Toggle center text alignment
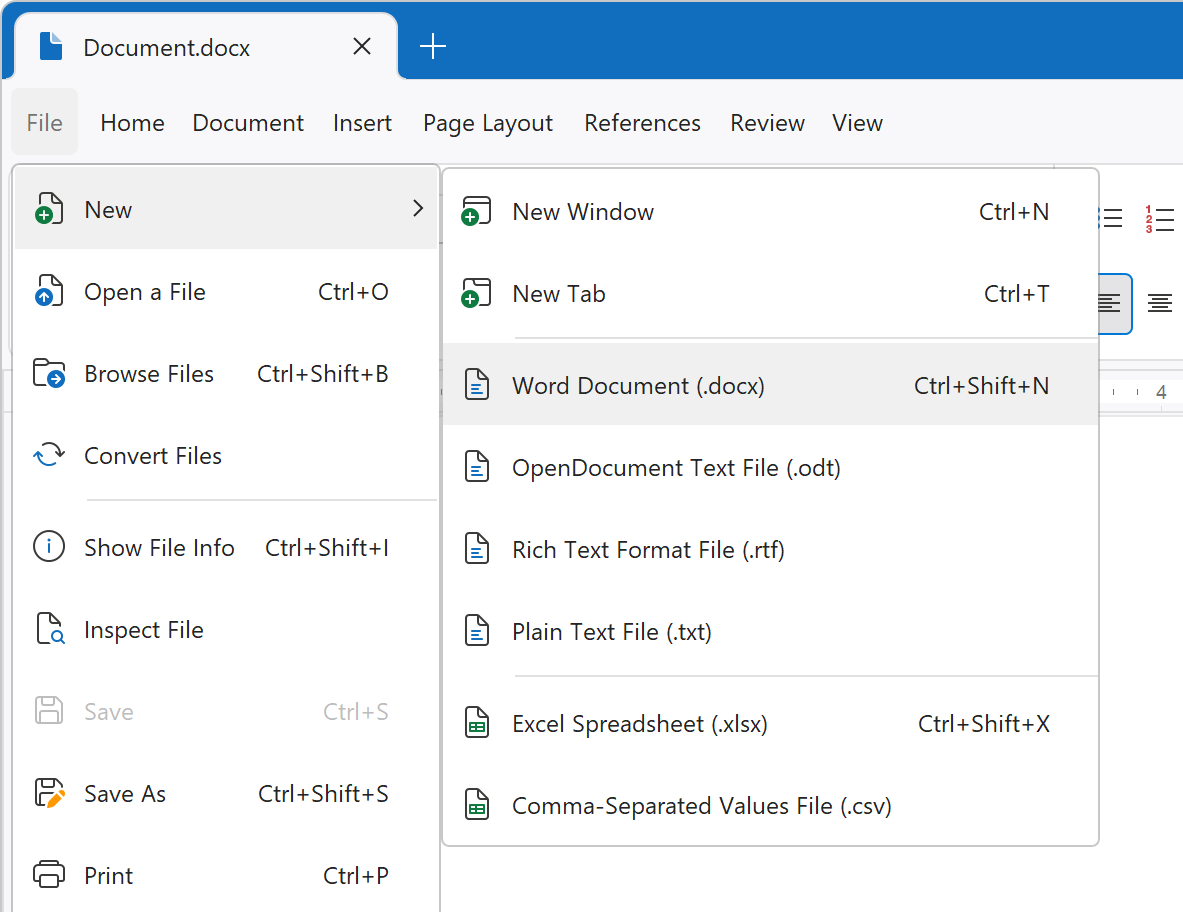 click(x=1160, y=303)
